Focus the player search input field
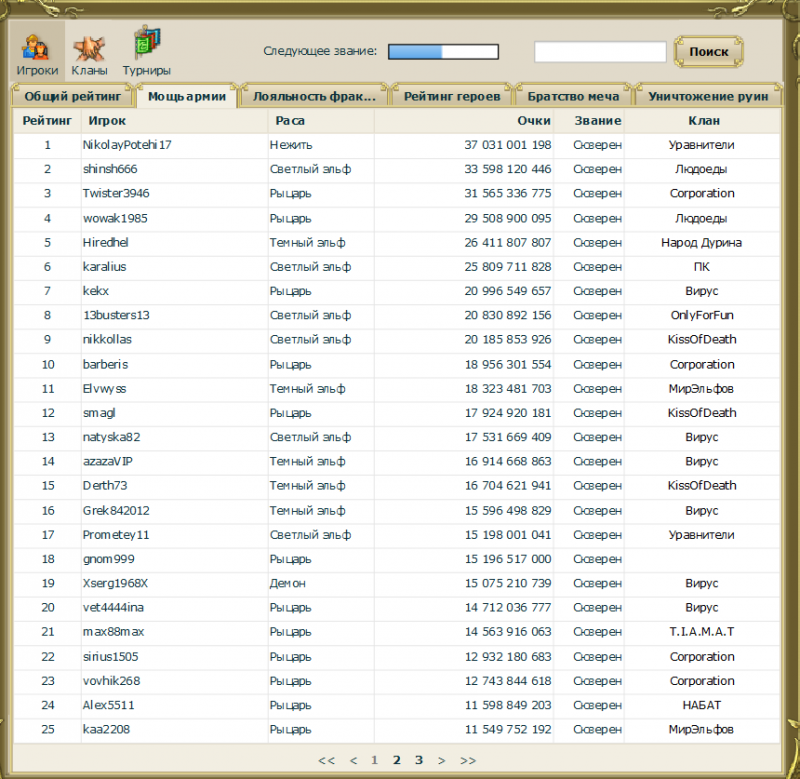800x779 pixels. [600, 52]
